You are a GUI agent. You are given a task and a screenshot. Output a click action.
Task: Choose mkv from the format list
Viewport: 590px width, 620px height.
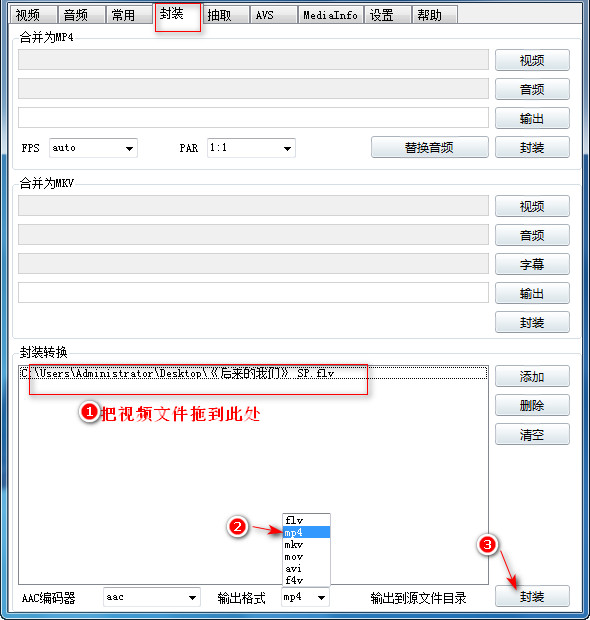[306, 544]
